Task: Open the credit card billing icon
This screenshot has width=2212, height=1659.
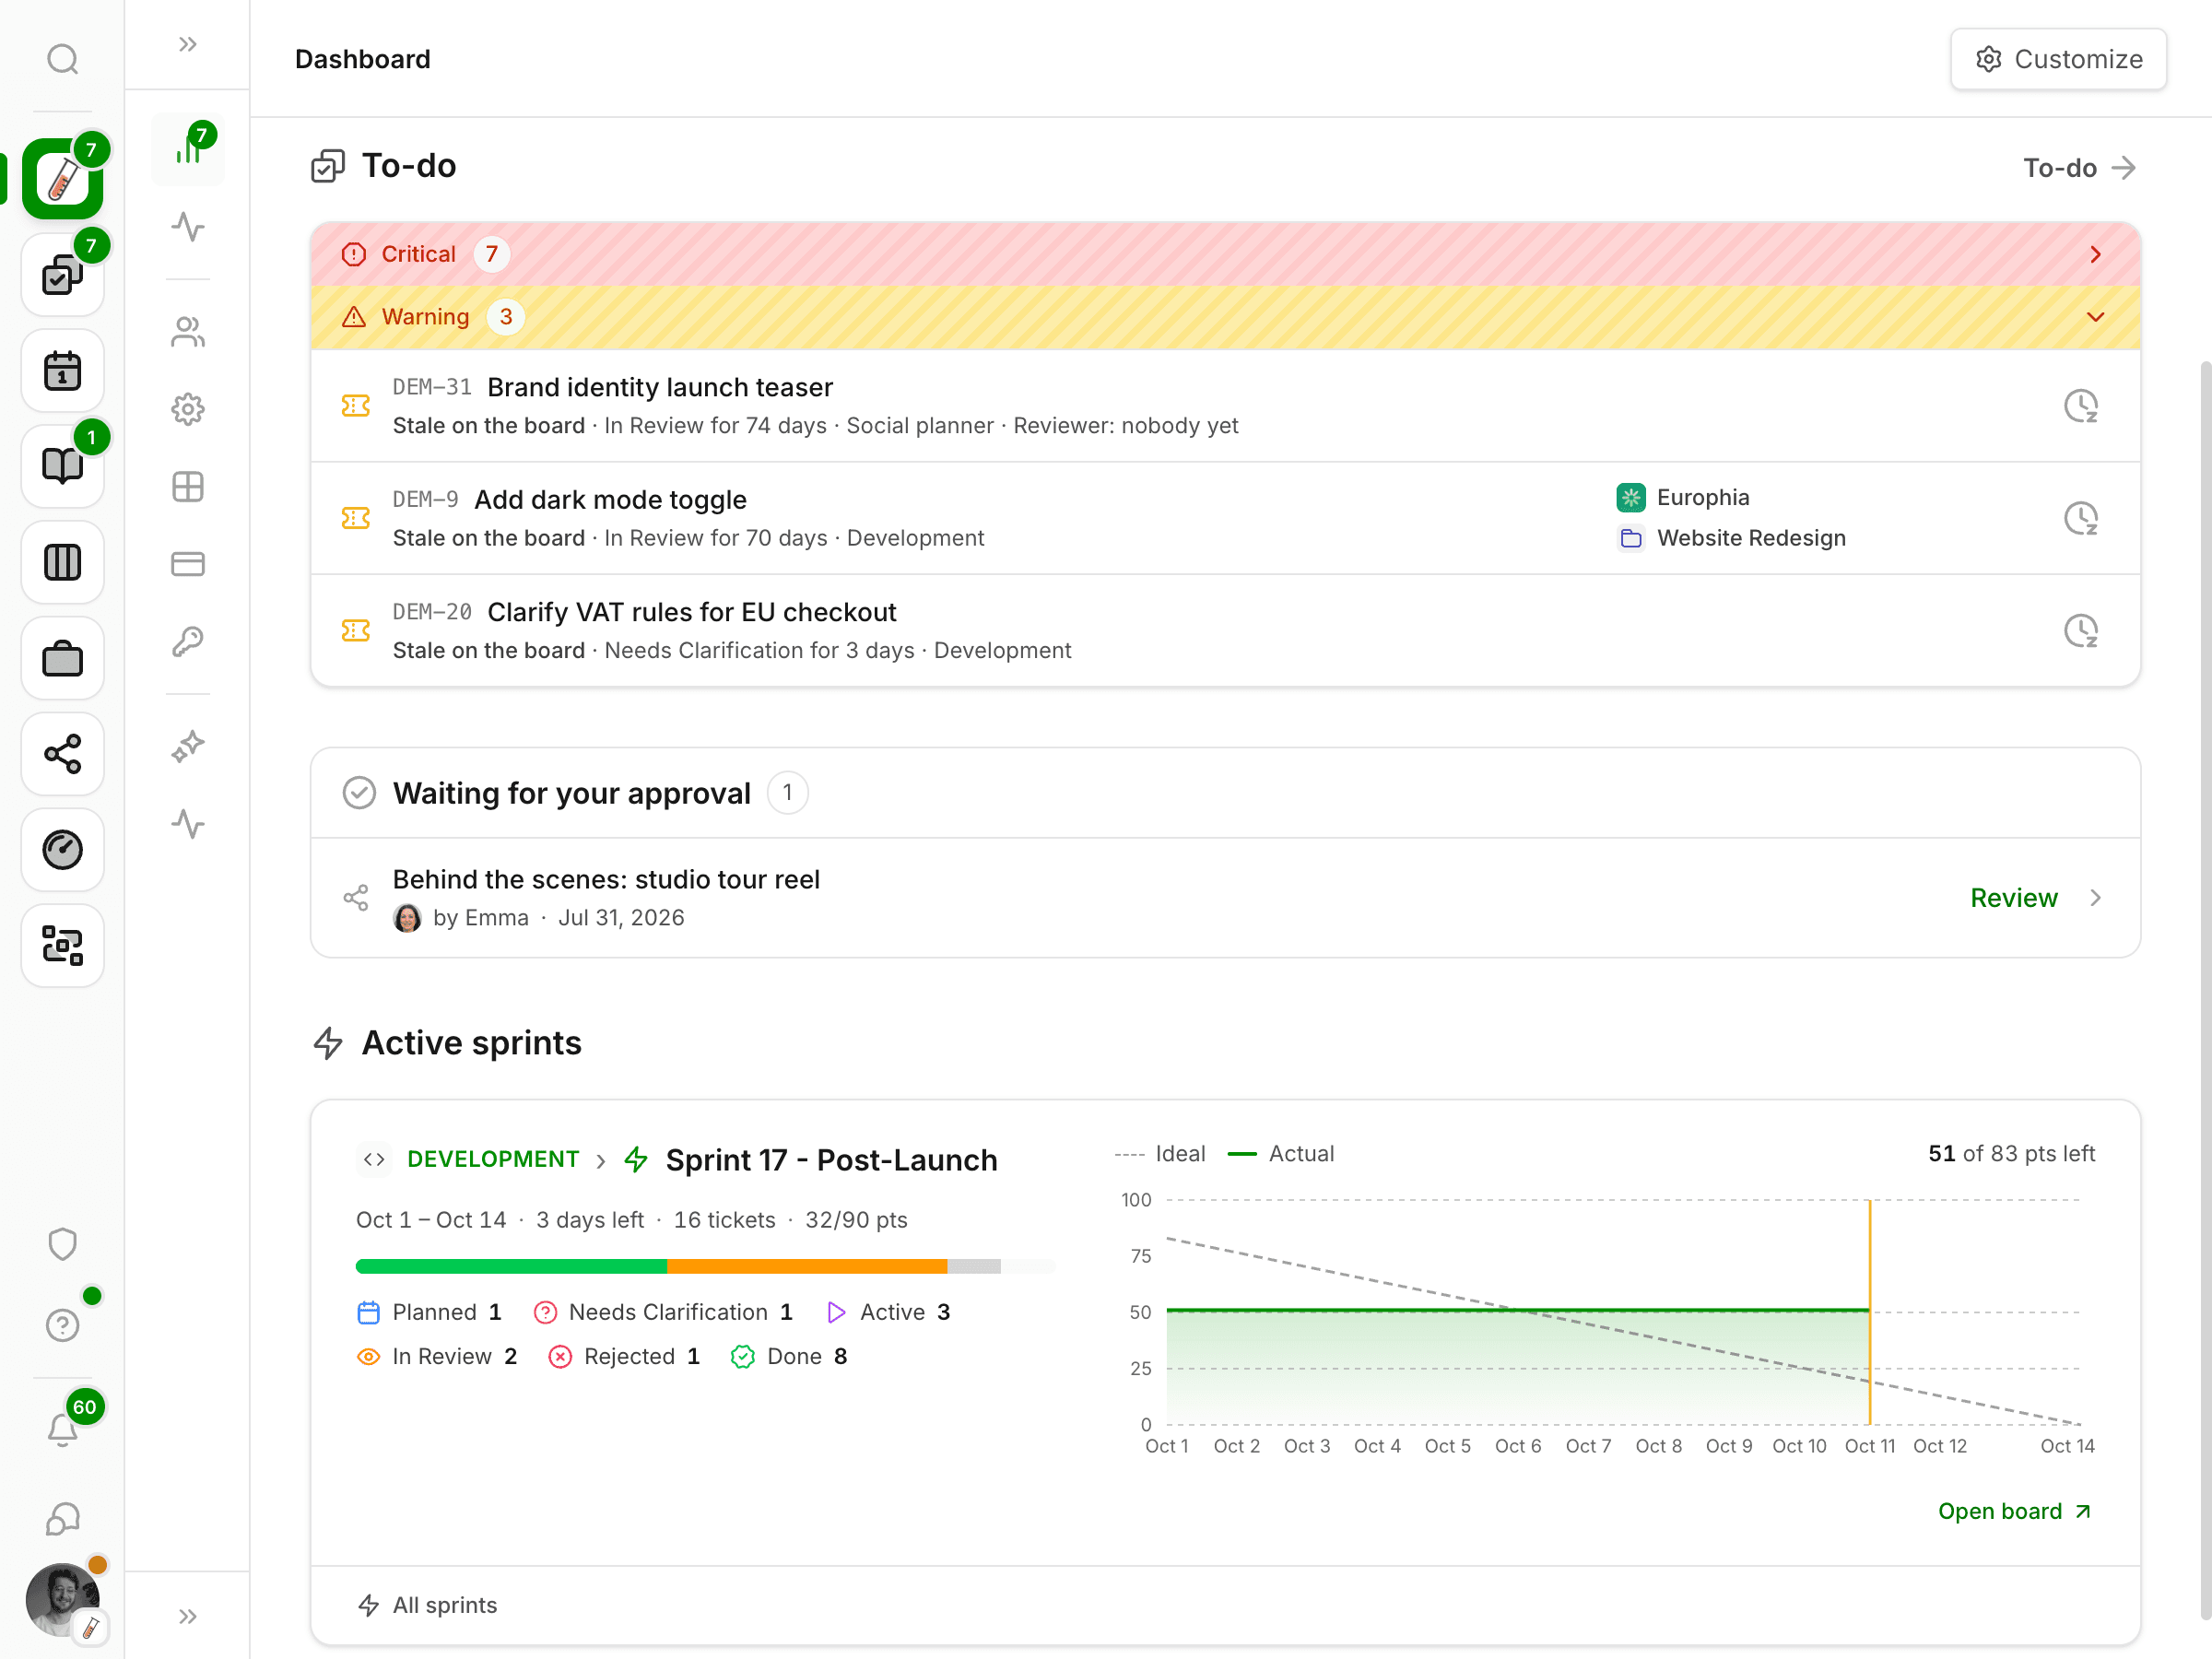Action: [x=188, y=564]
